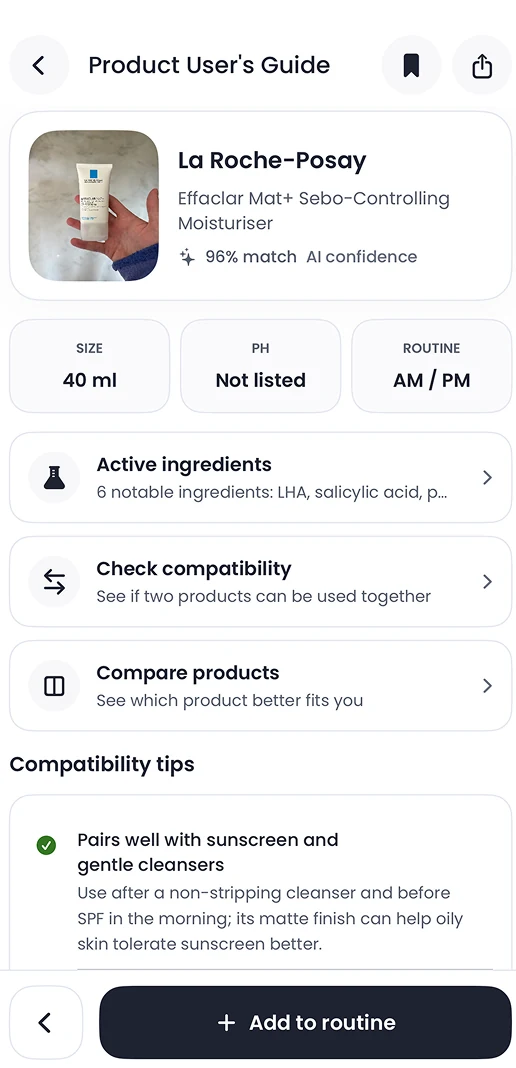
Task: Tap the SIZE 40 ml info tile
Action: [89, 366]
